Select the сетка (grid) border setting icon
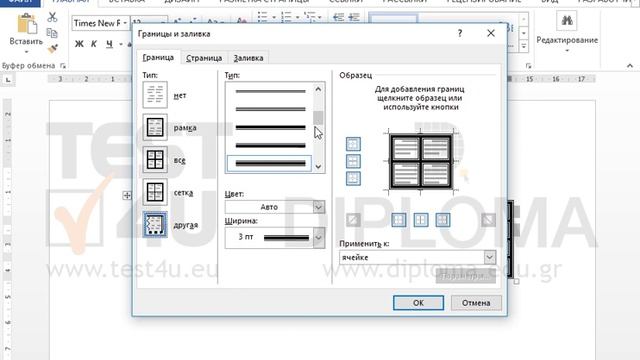 (155, 192)
